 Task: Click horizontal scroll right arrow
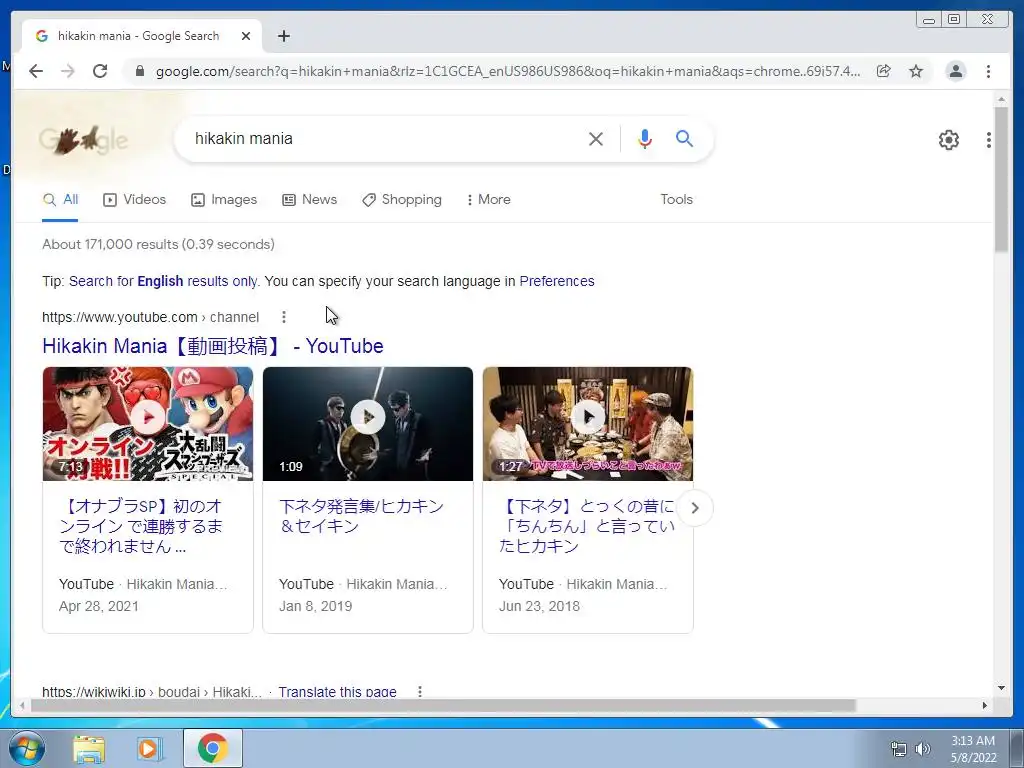[x=985, y=705]
